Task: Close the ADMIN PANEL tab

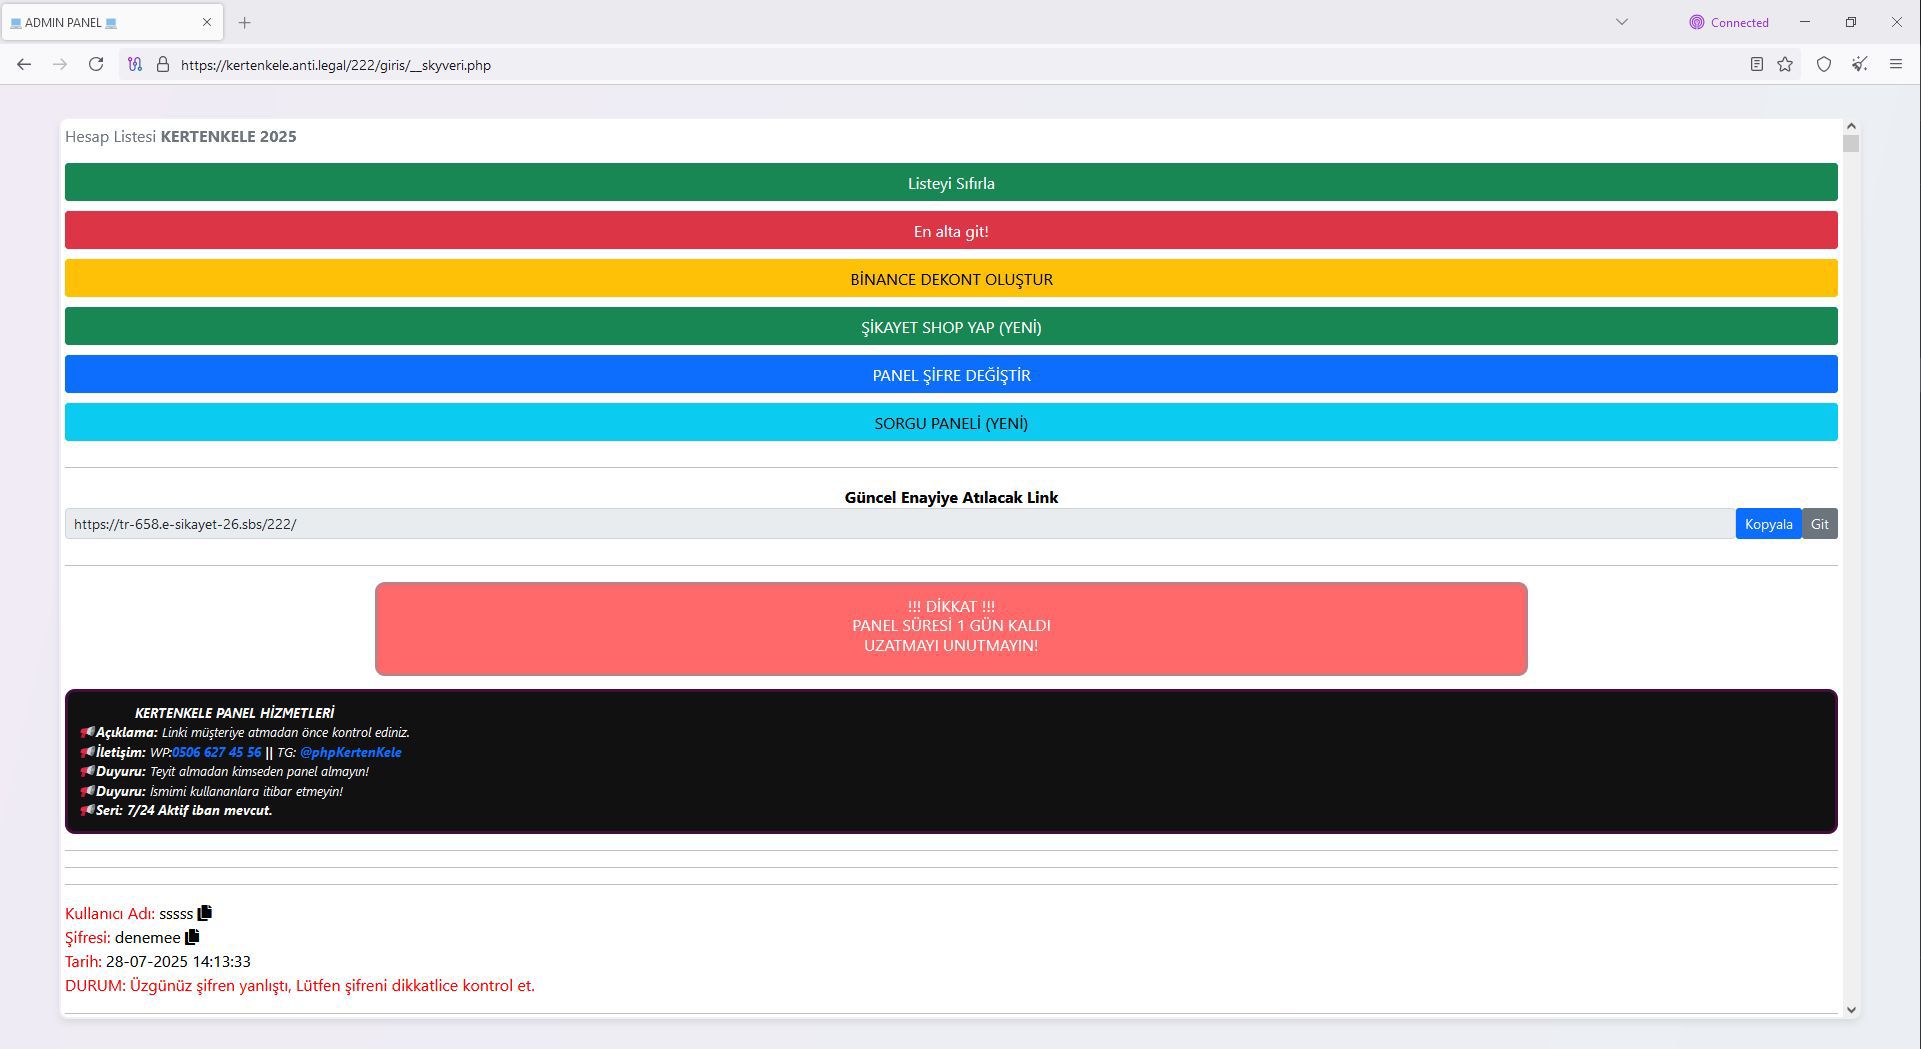Action: (207, 22)
